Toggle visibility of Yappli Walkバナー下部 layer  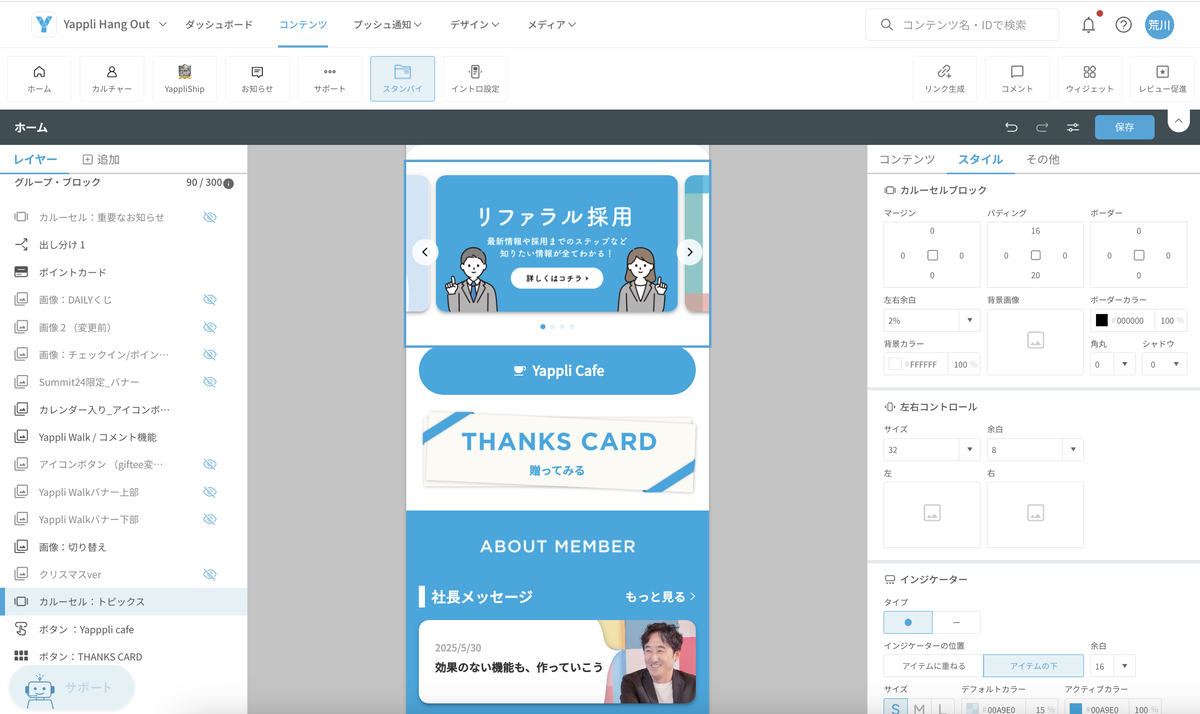pyautogui.click(x=210, y=519)
